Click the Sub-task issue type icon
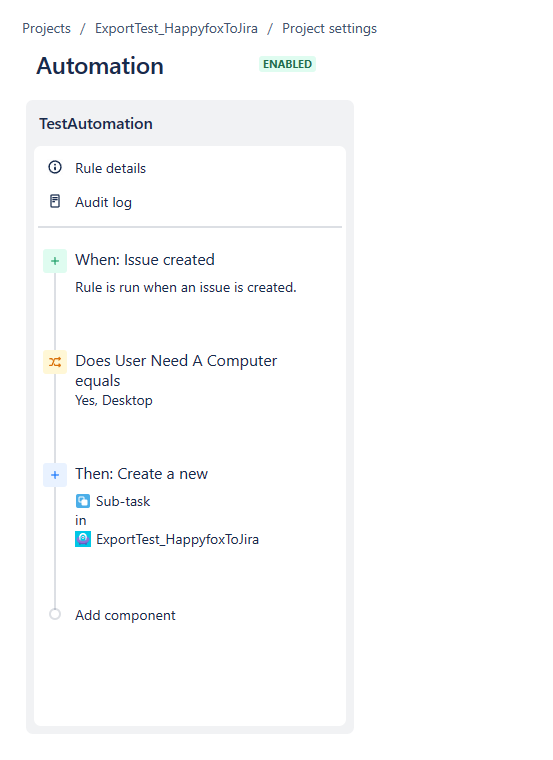553x760 pixels. [x=83, y=501]
